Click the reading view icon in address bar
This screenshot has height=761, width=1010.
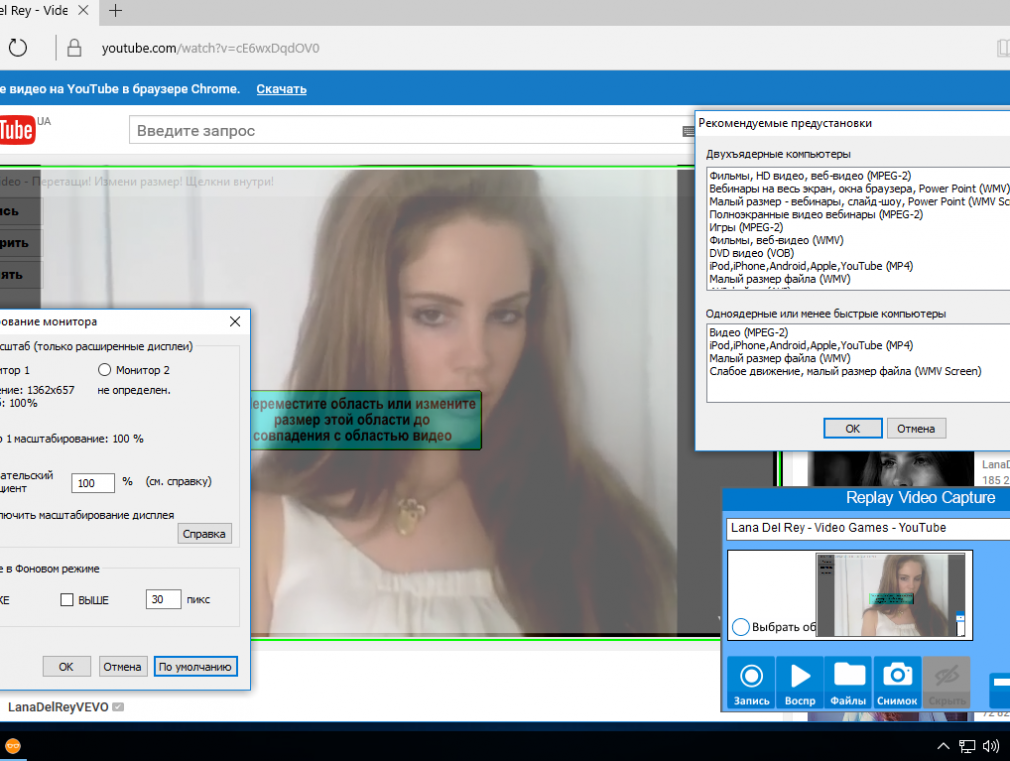(1003, 48)
